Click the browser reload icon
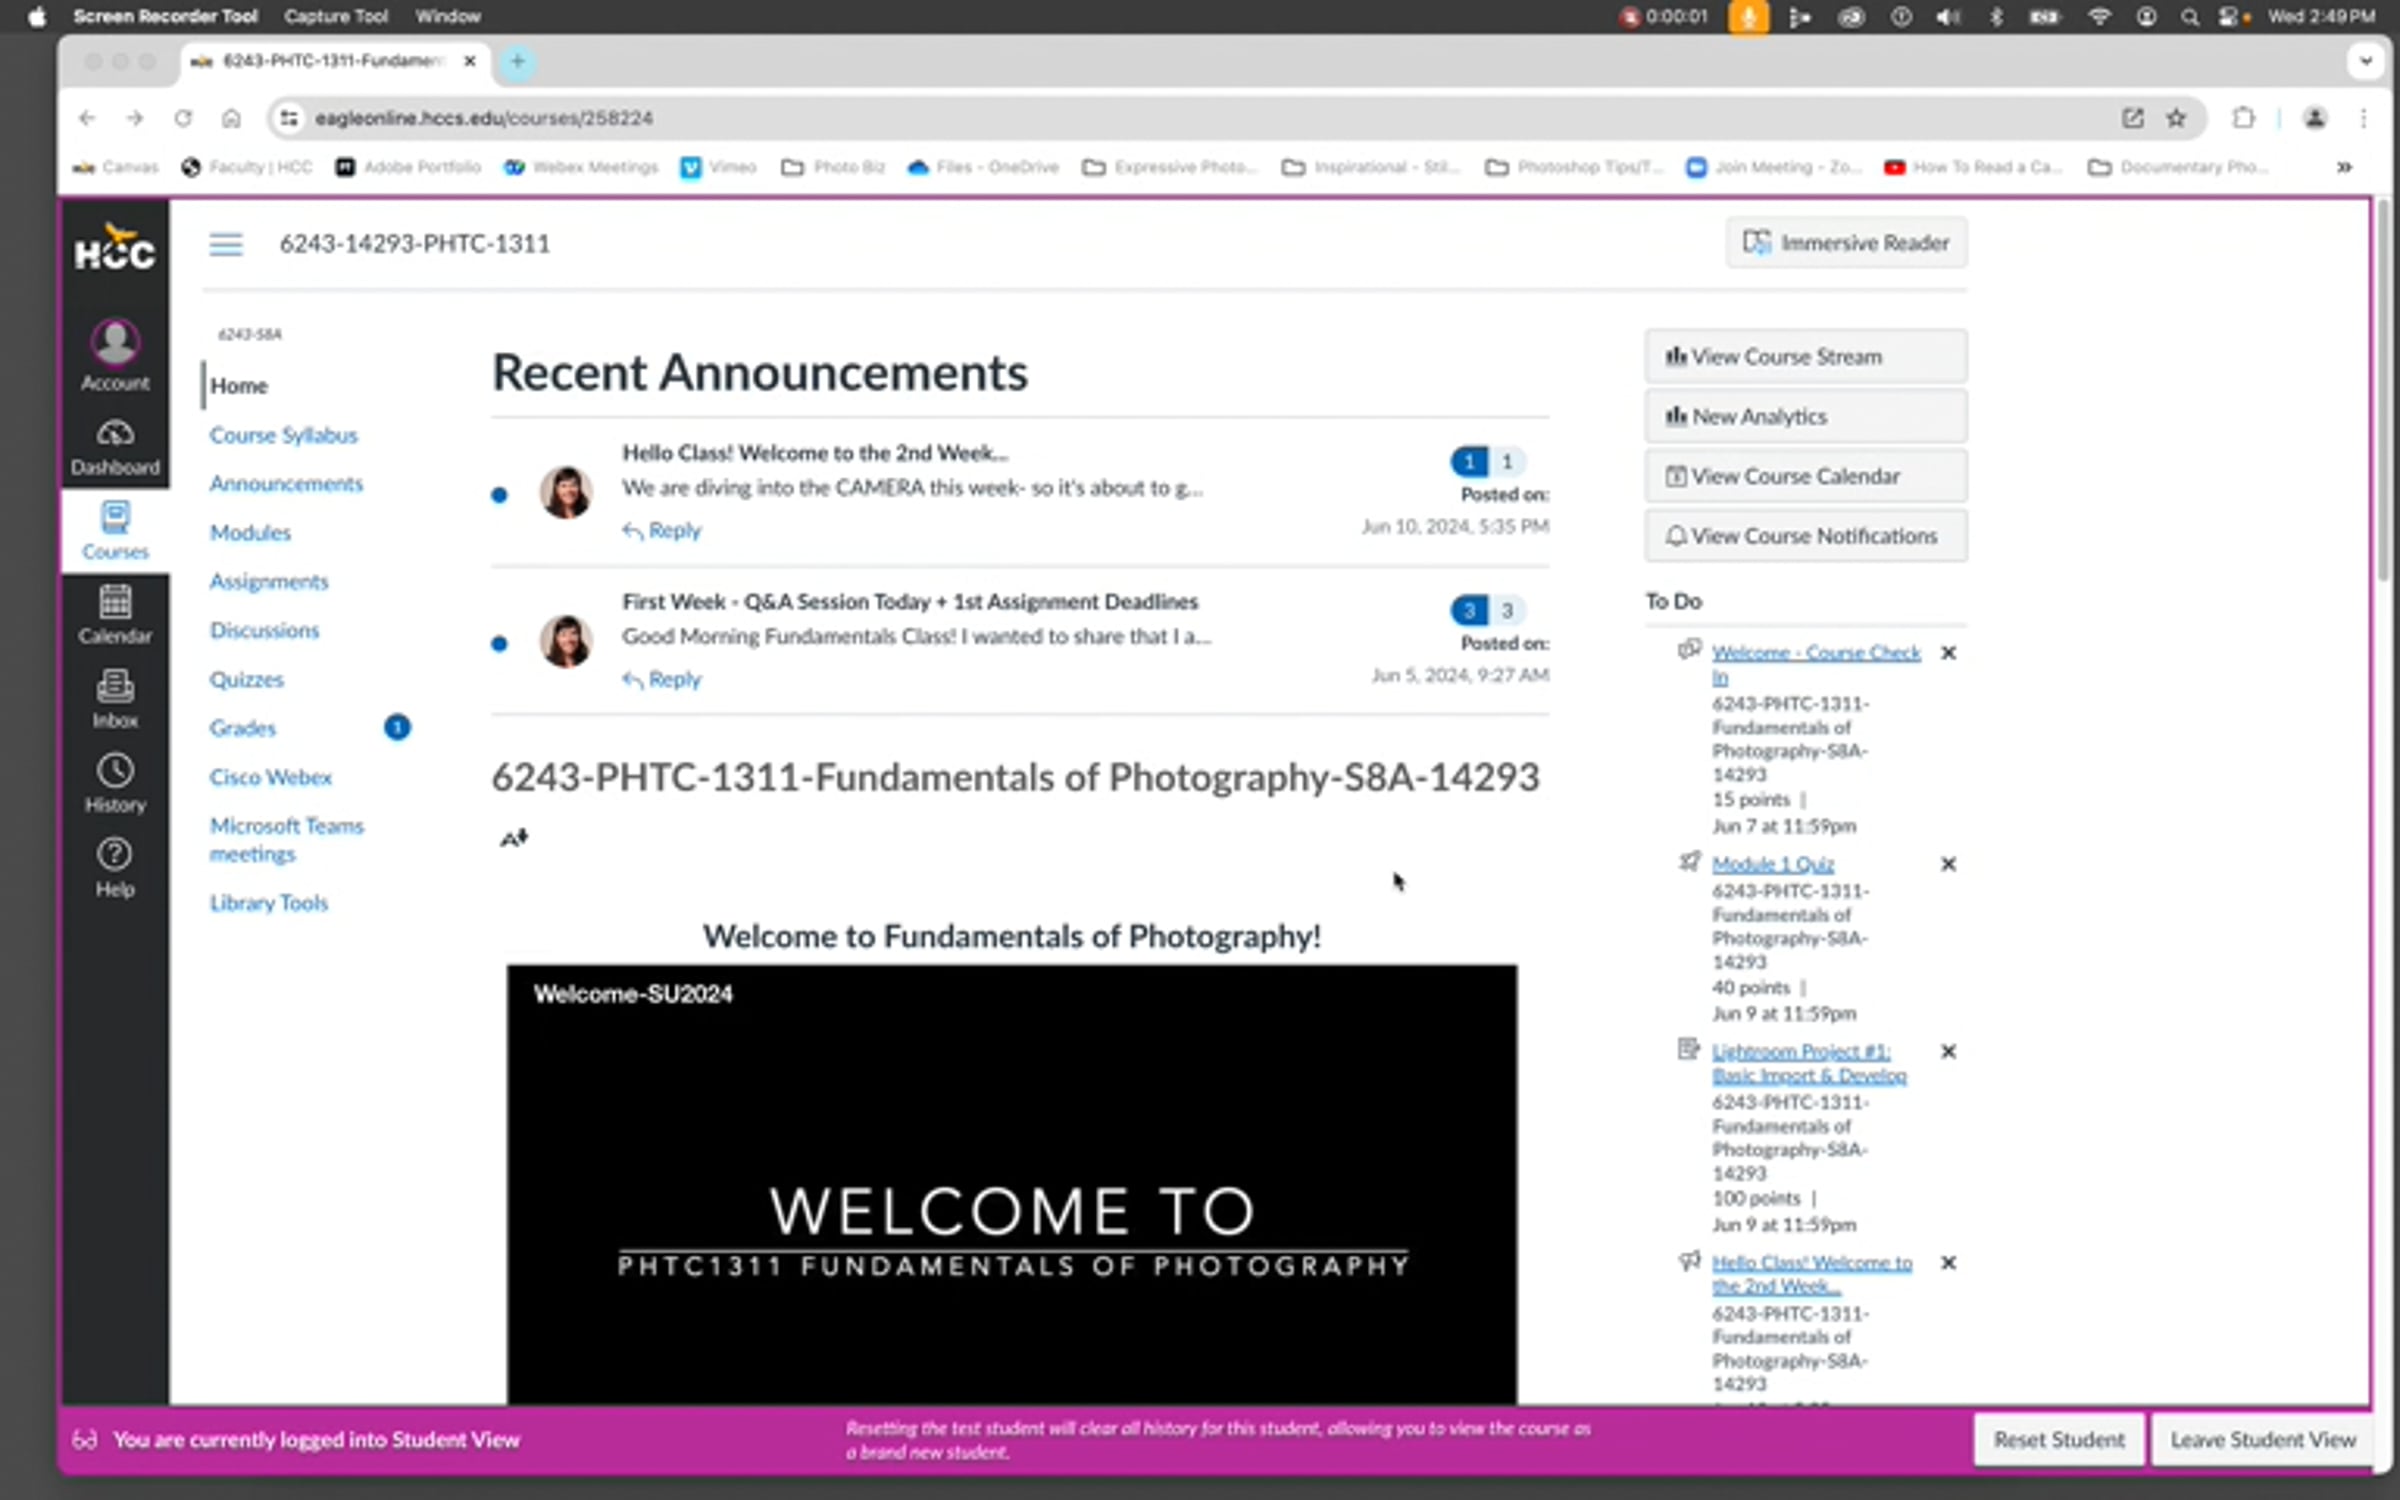Image resolution: width=2400 pixels, height=1500 pixels. click(183, 118)
